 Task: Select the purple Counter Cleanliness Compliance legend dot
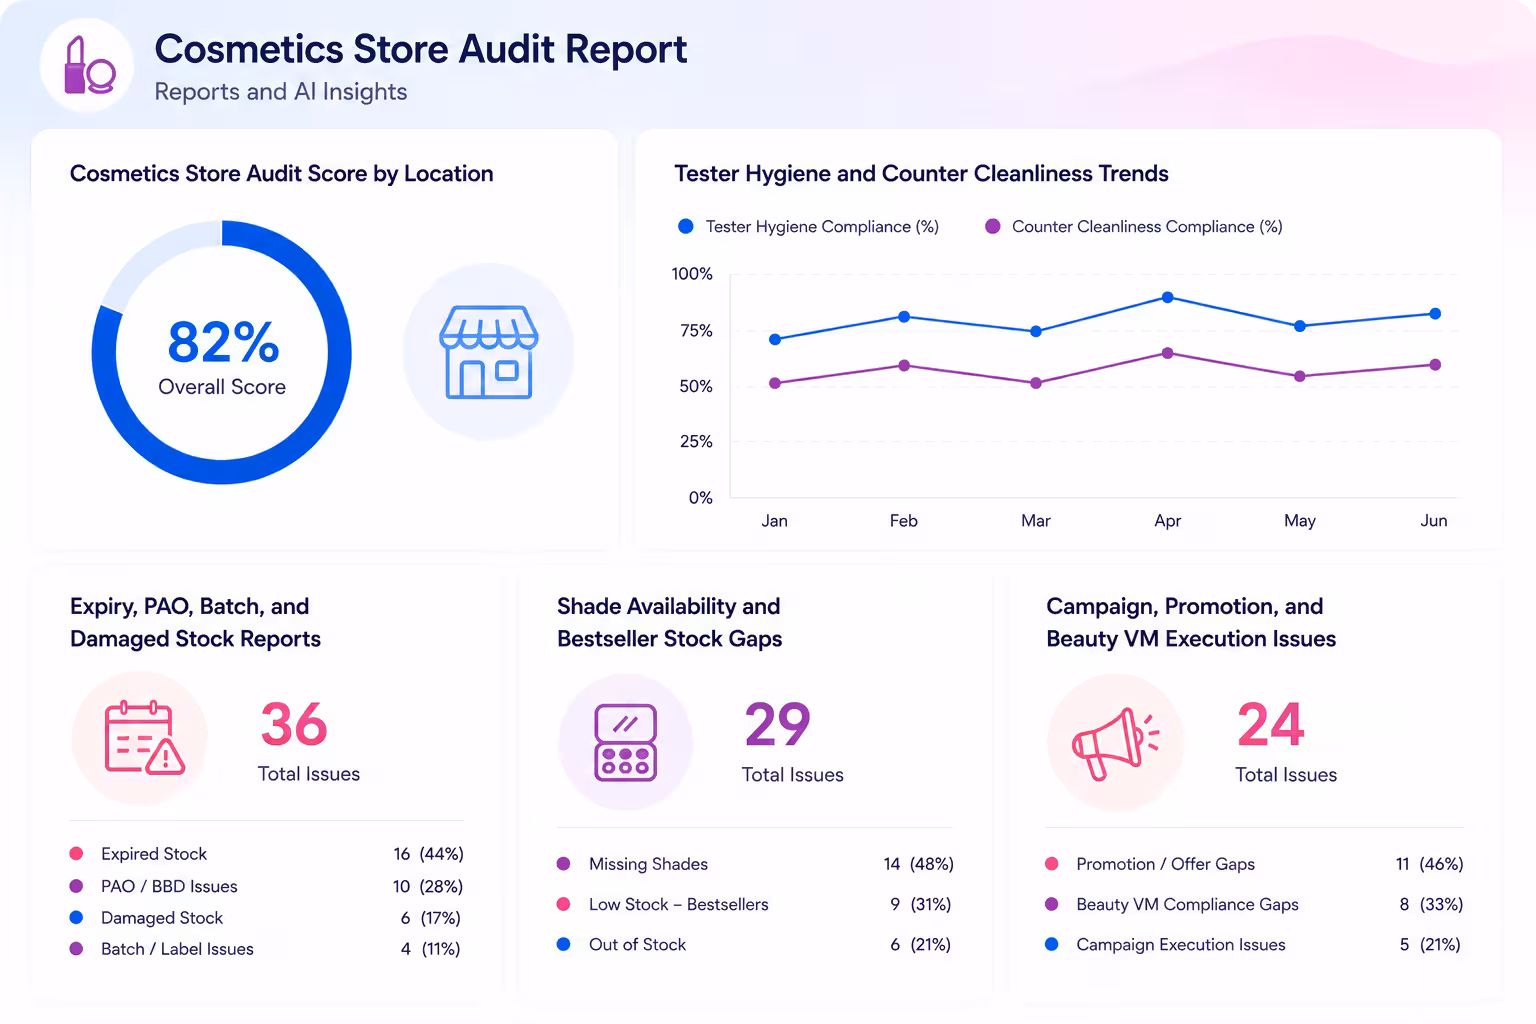[x=993, y=227]
